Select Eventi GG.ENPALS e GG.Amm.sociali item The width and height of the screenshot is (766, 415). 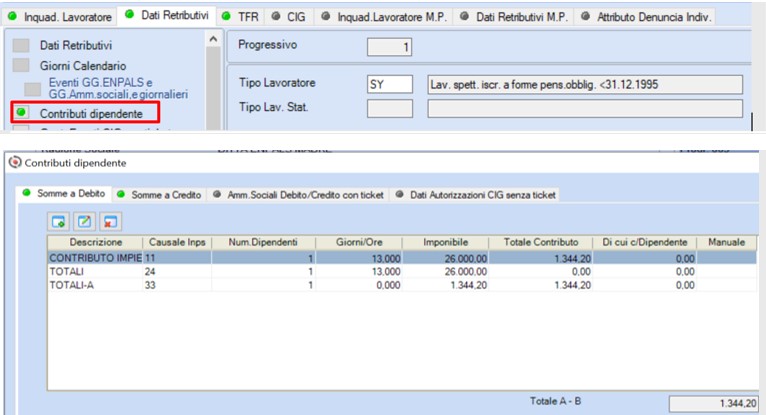pos(118,88)
